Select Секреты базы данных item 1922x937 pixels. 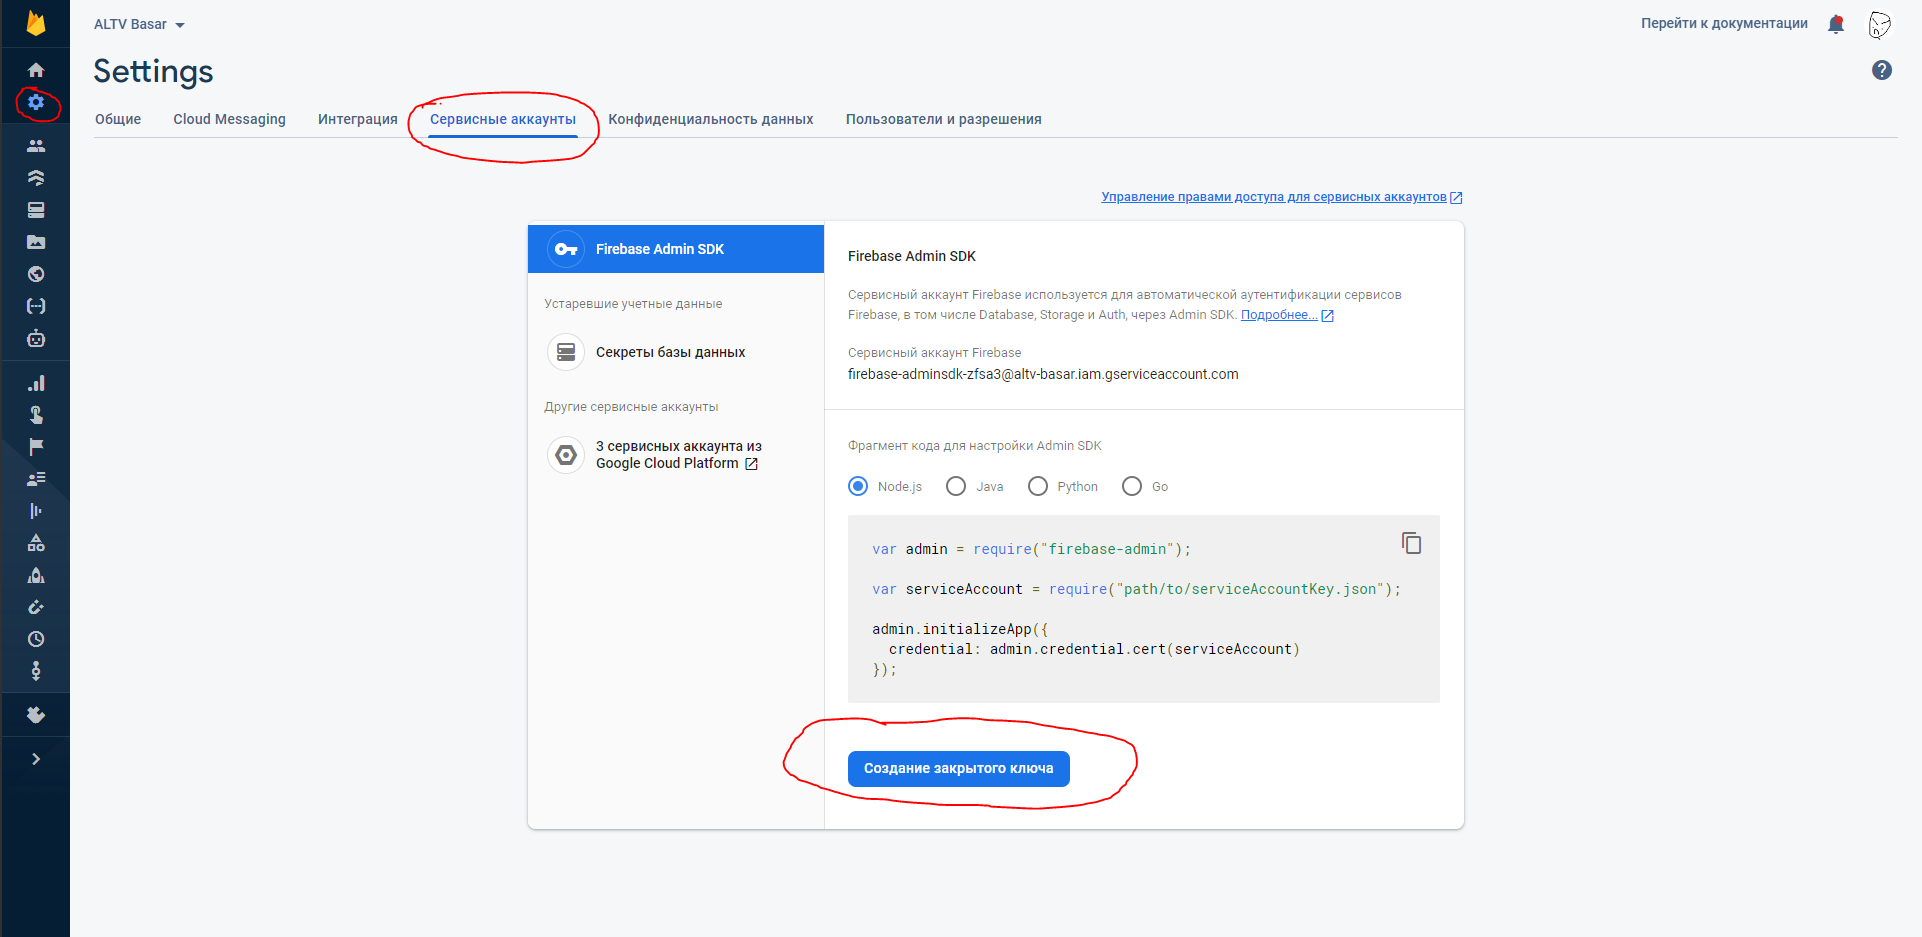coord(676,352)
